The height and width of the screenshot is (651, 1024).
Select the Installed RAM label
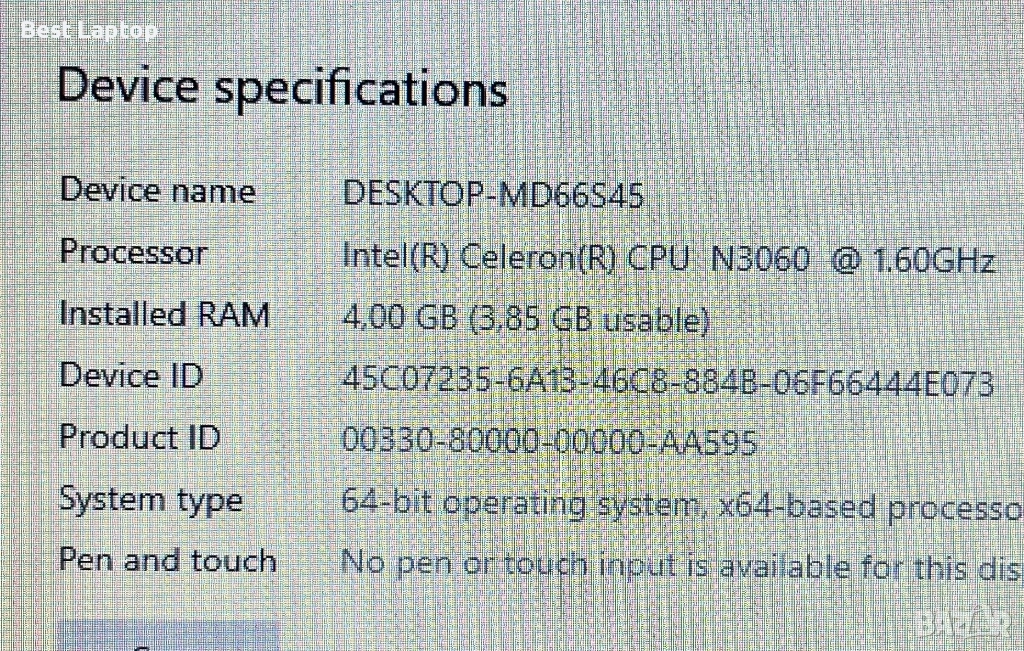(x=165, y=314)
